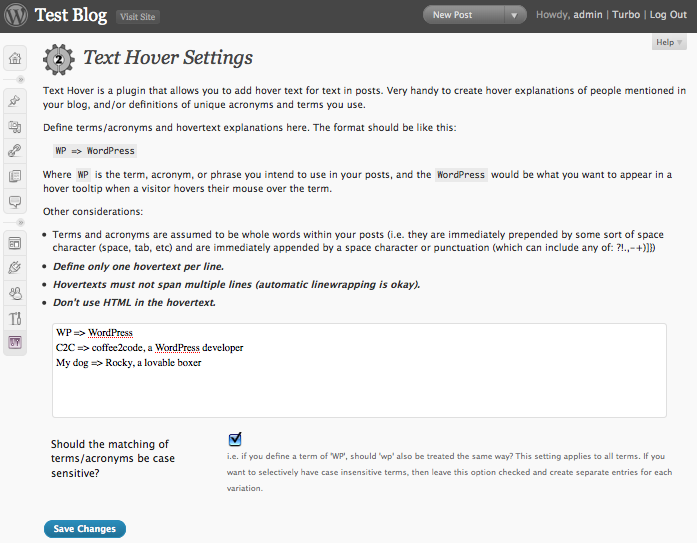This screenshot has height=543, width=697.
Task: Open the Plugins plug icon
Action: [15, 268]
